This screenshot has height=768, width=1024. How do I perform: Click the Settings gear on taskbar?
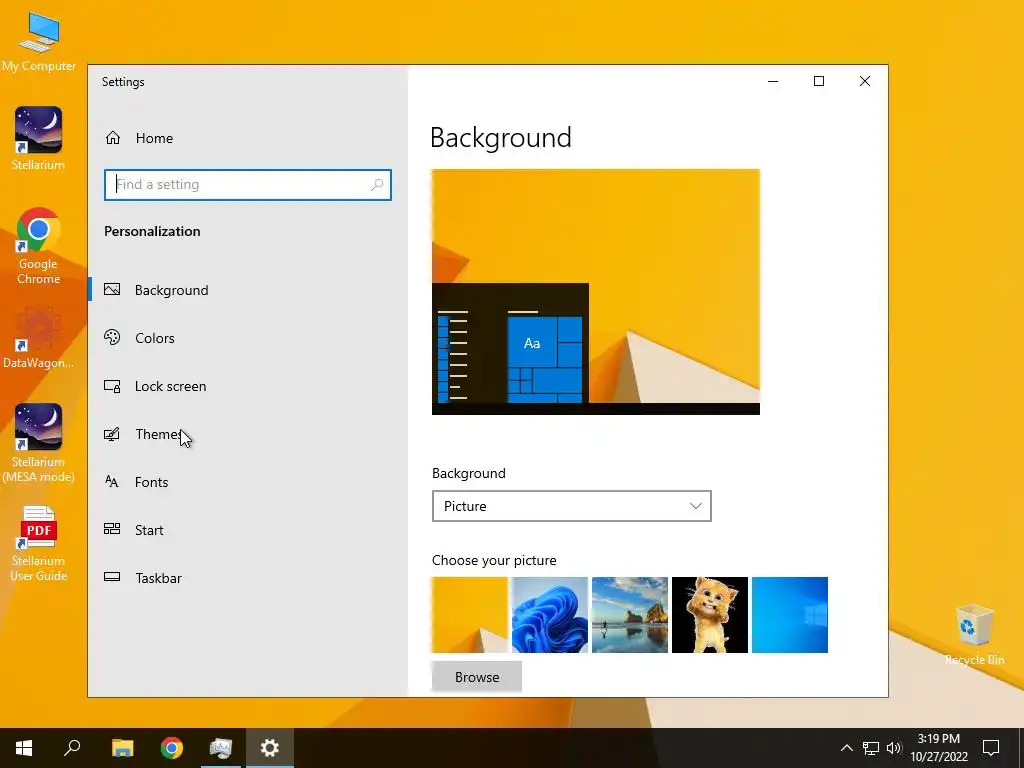click(270, 748)
